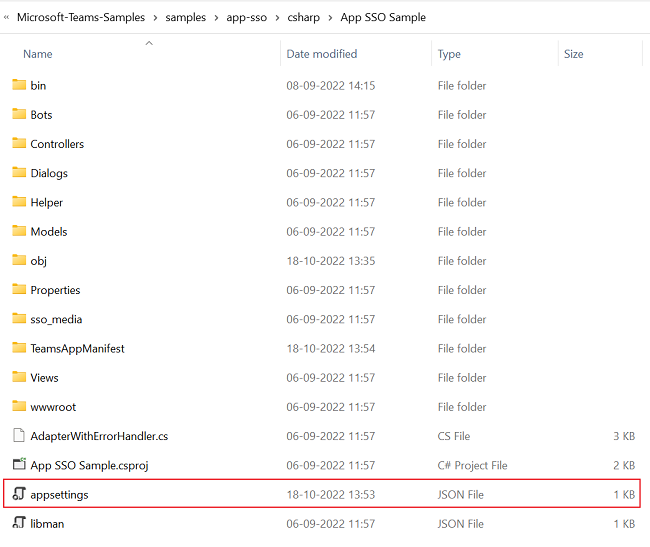Click the C# Project File type cell
650x547 pixels.
click(472, 465)
